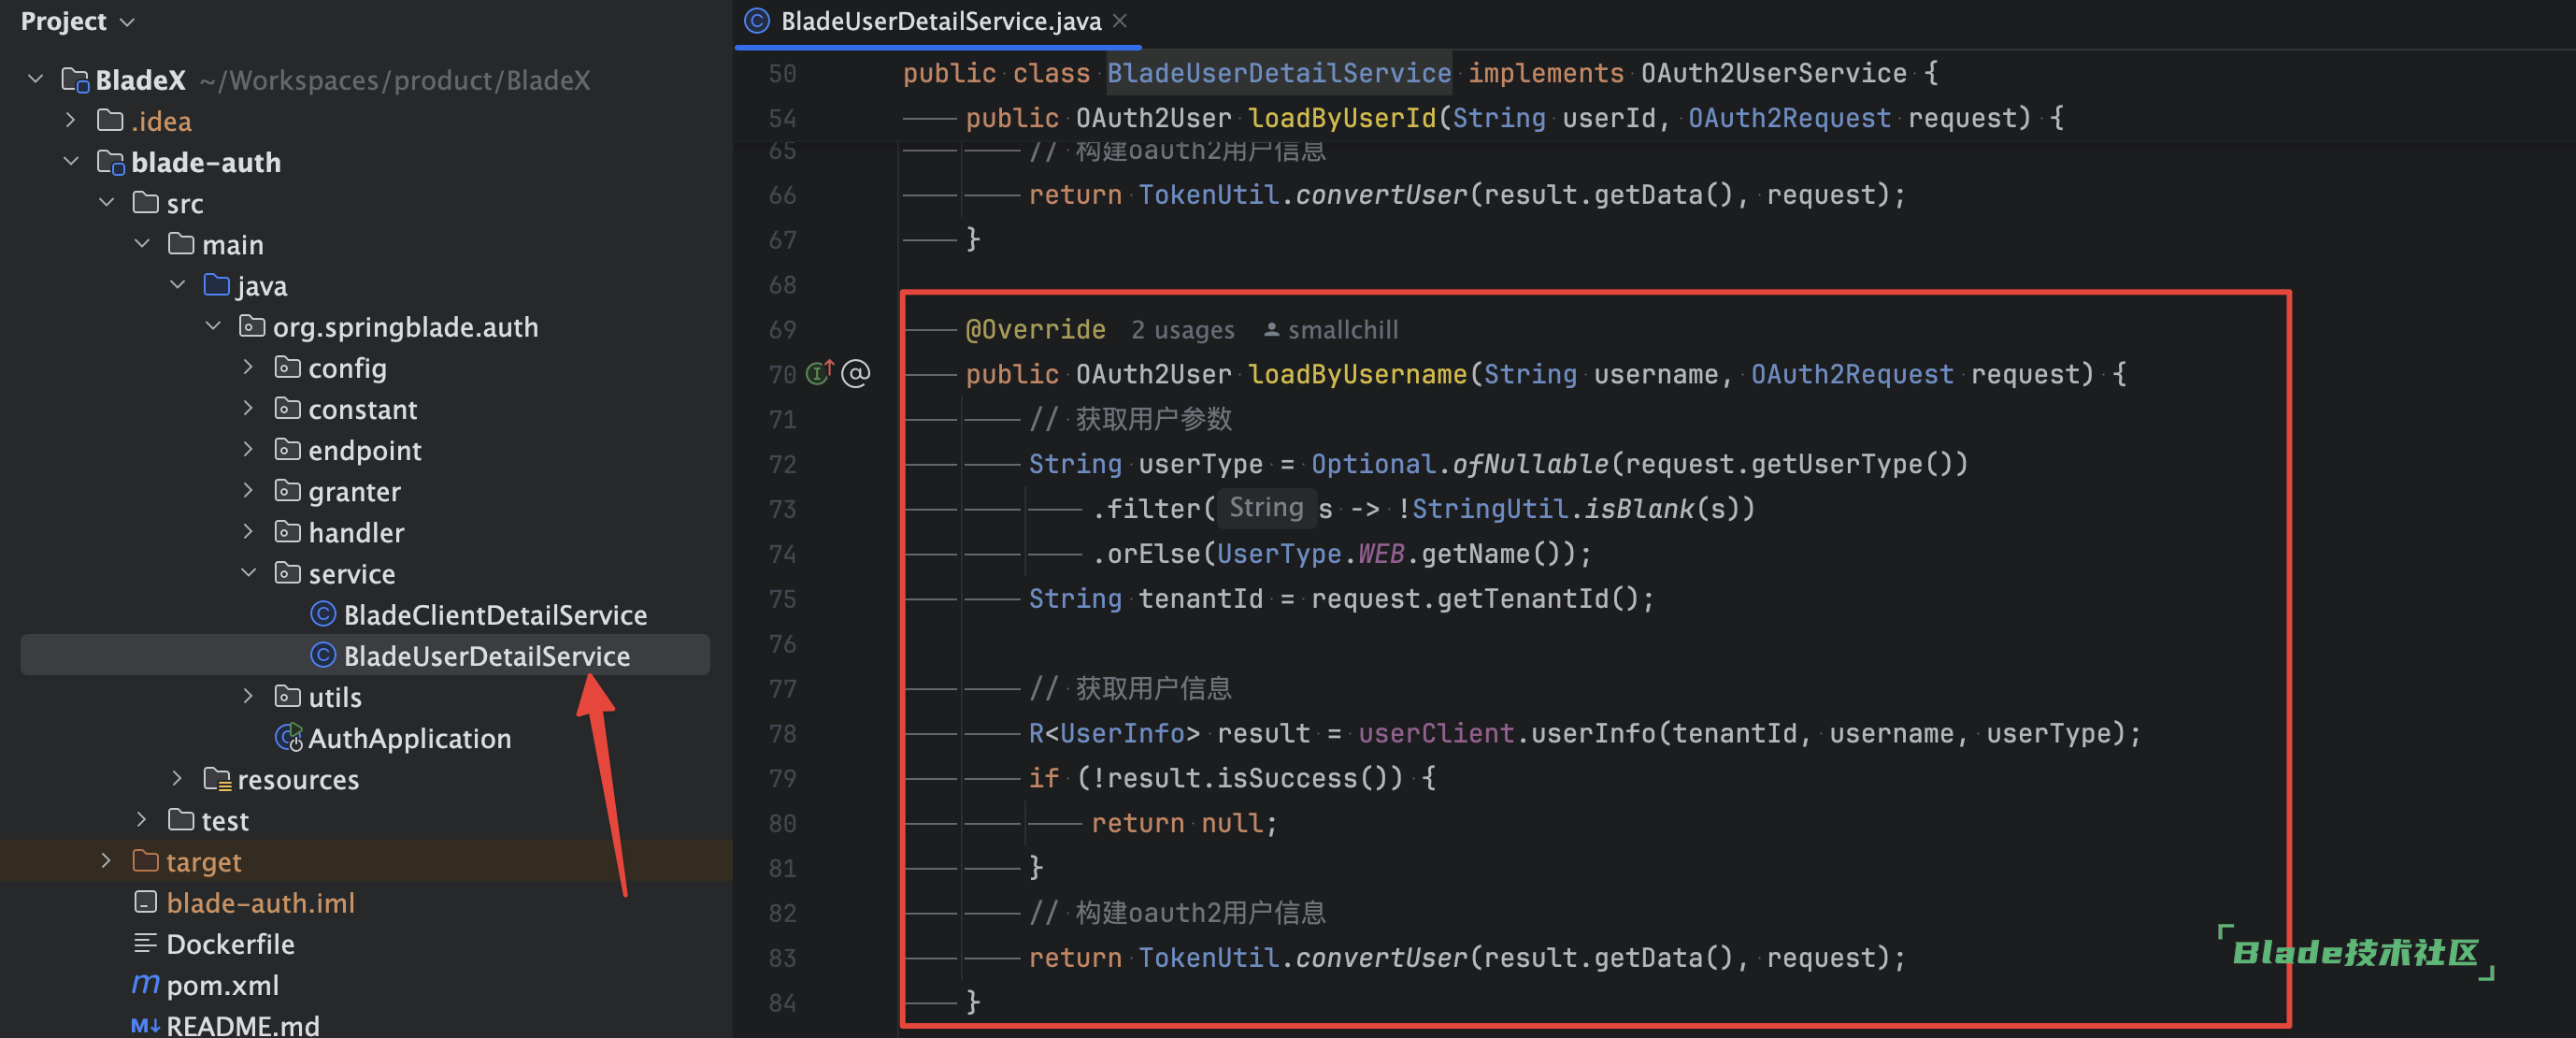
Task: Click the String inlay hint on line 73
Action: coord(1266,508)
